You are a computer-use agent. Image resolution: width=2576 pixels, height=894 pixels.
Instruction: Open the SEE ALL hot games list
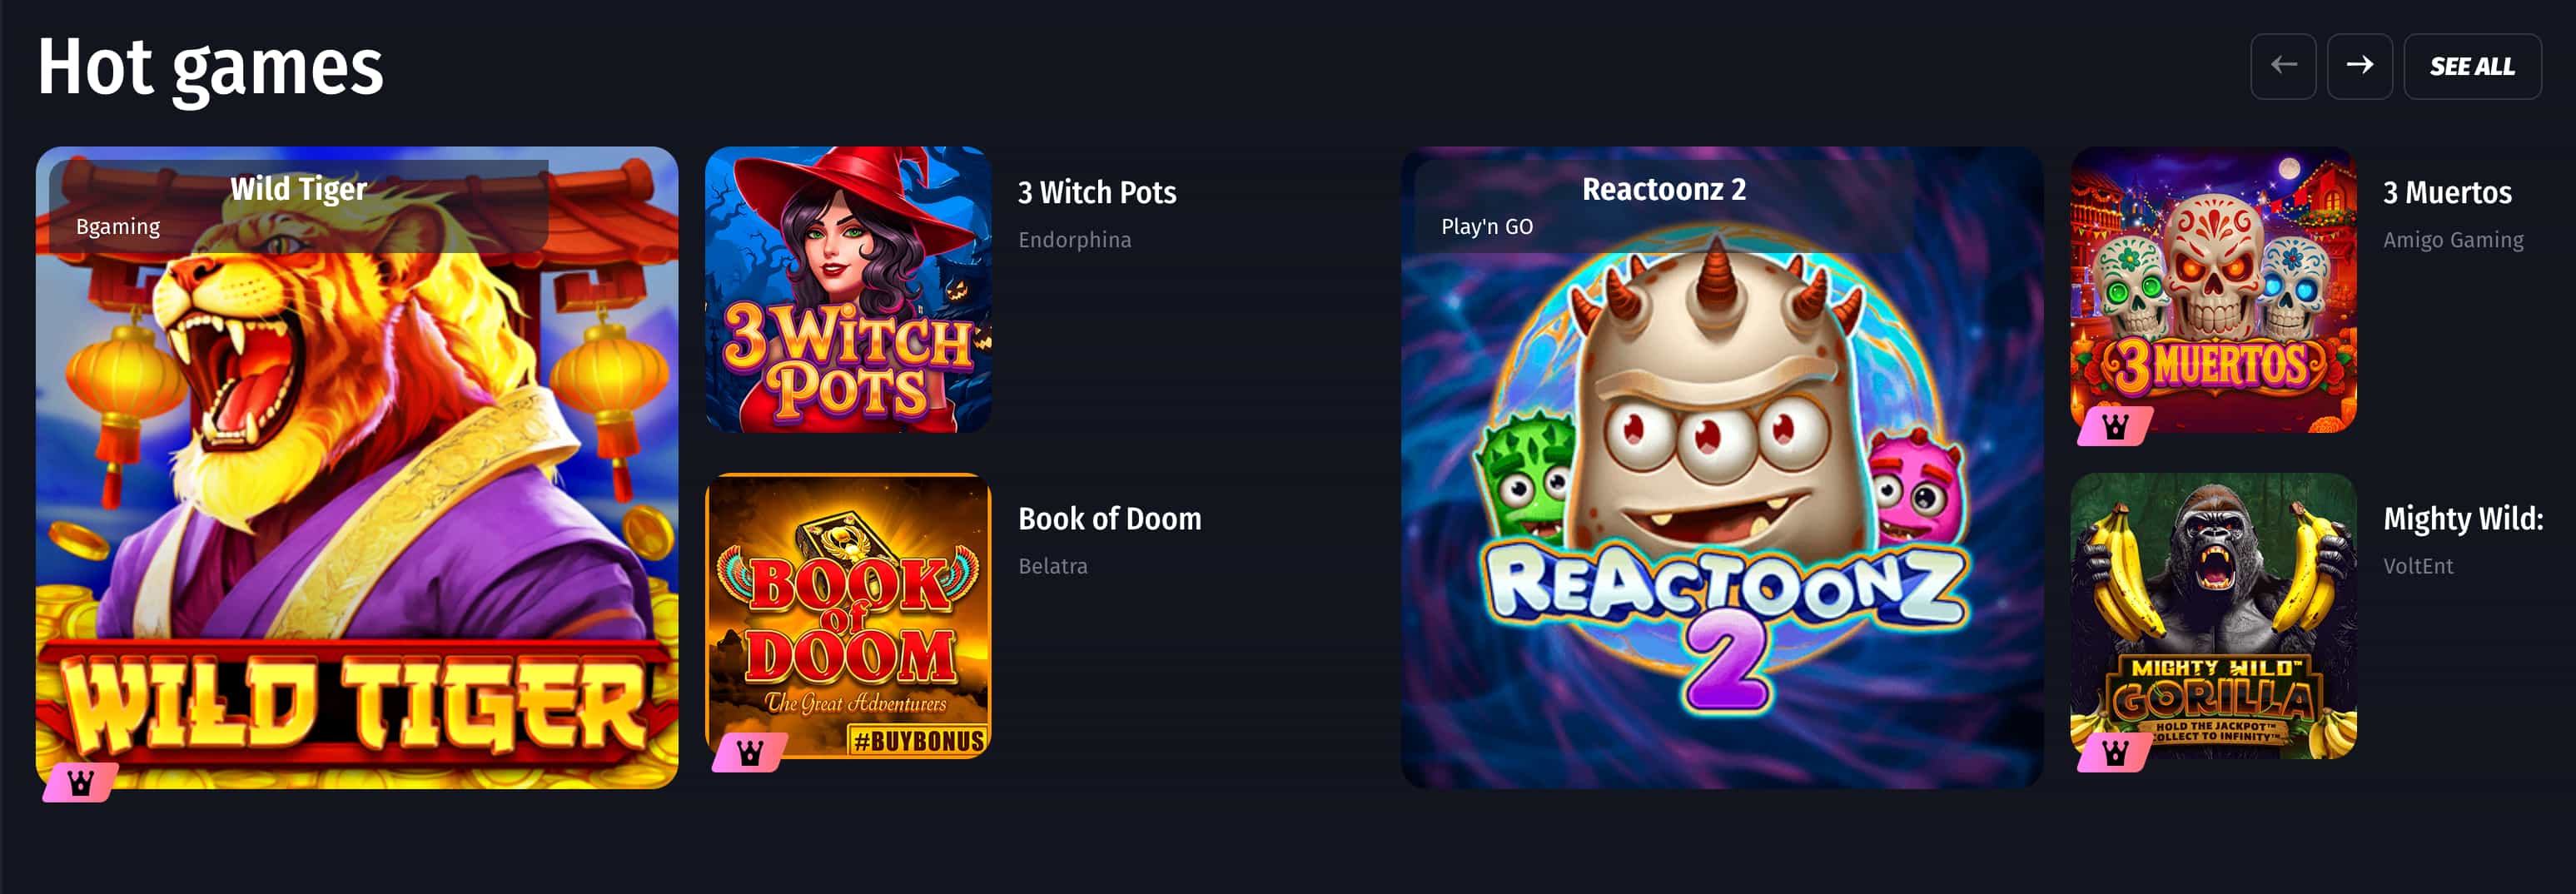click(2472, 66)
